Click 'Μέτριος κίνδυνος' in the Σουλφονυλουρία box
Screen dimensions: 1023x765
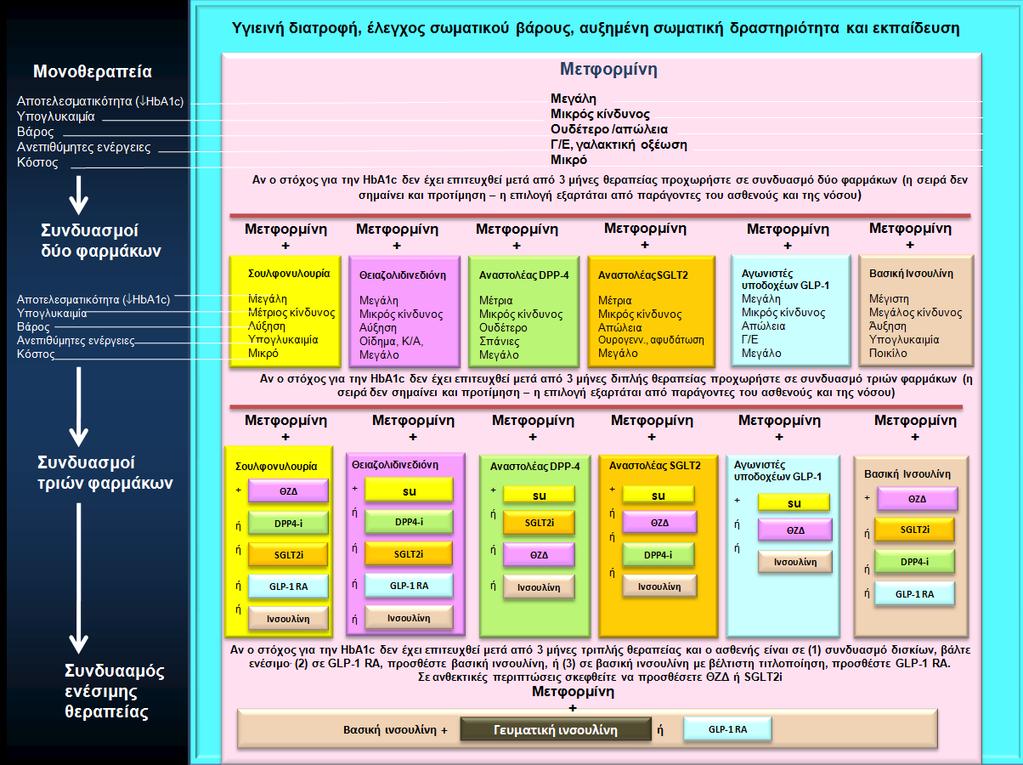291,312
